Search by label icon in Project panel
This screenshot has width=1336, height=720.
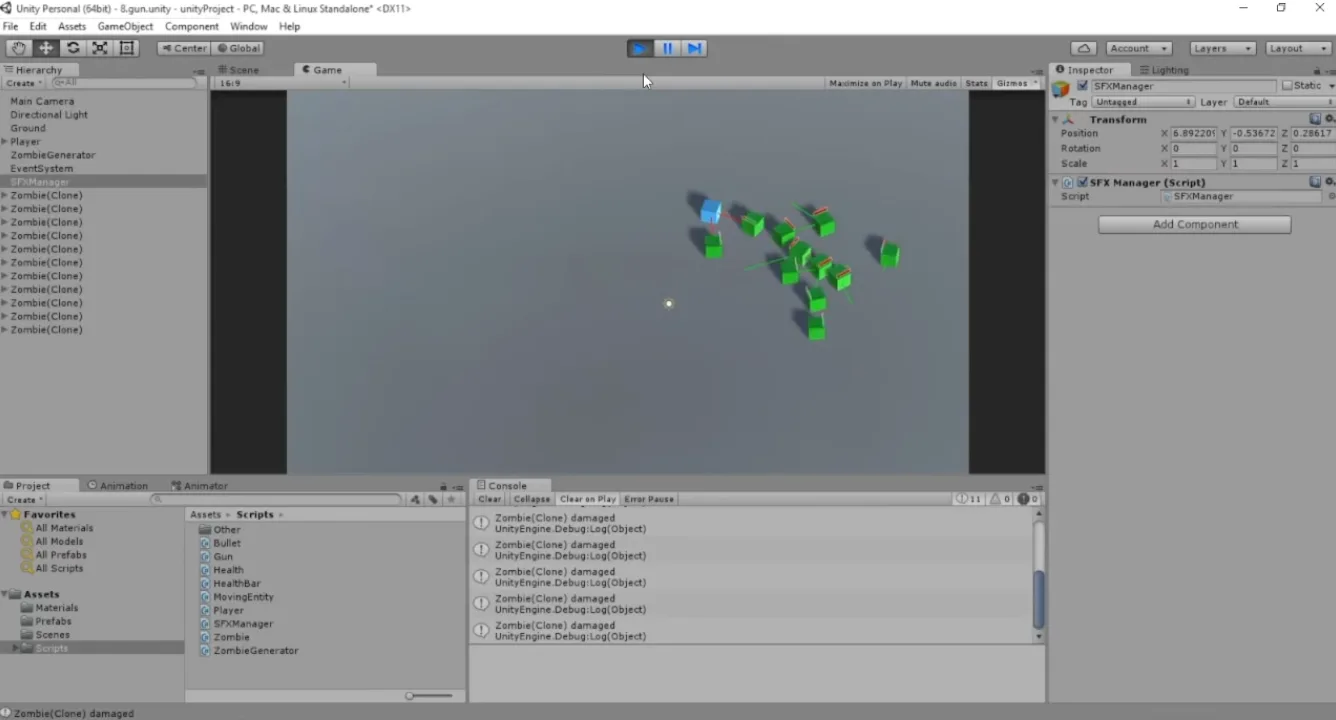(433, 499)
